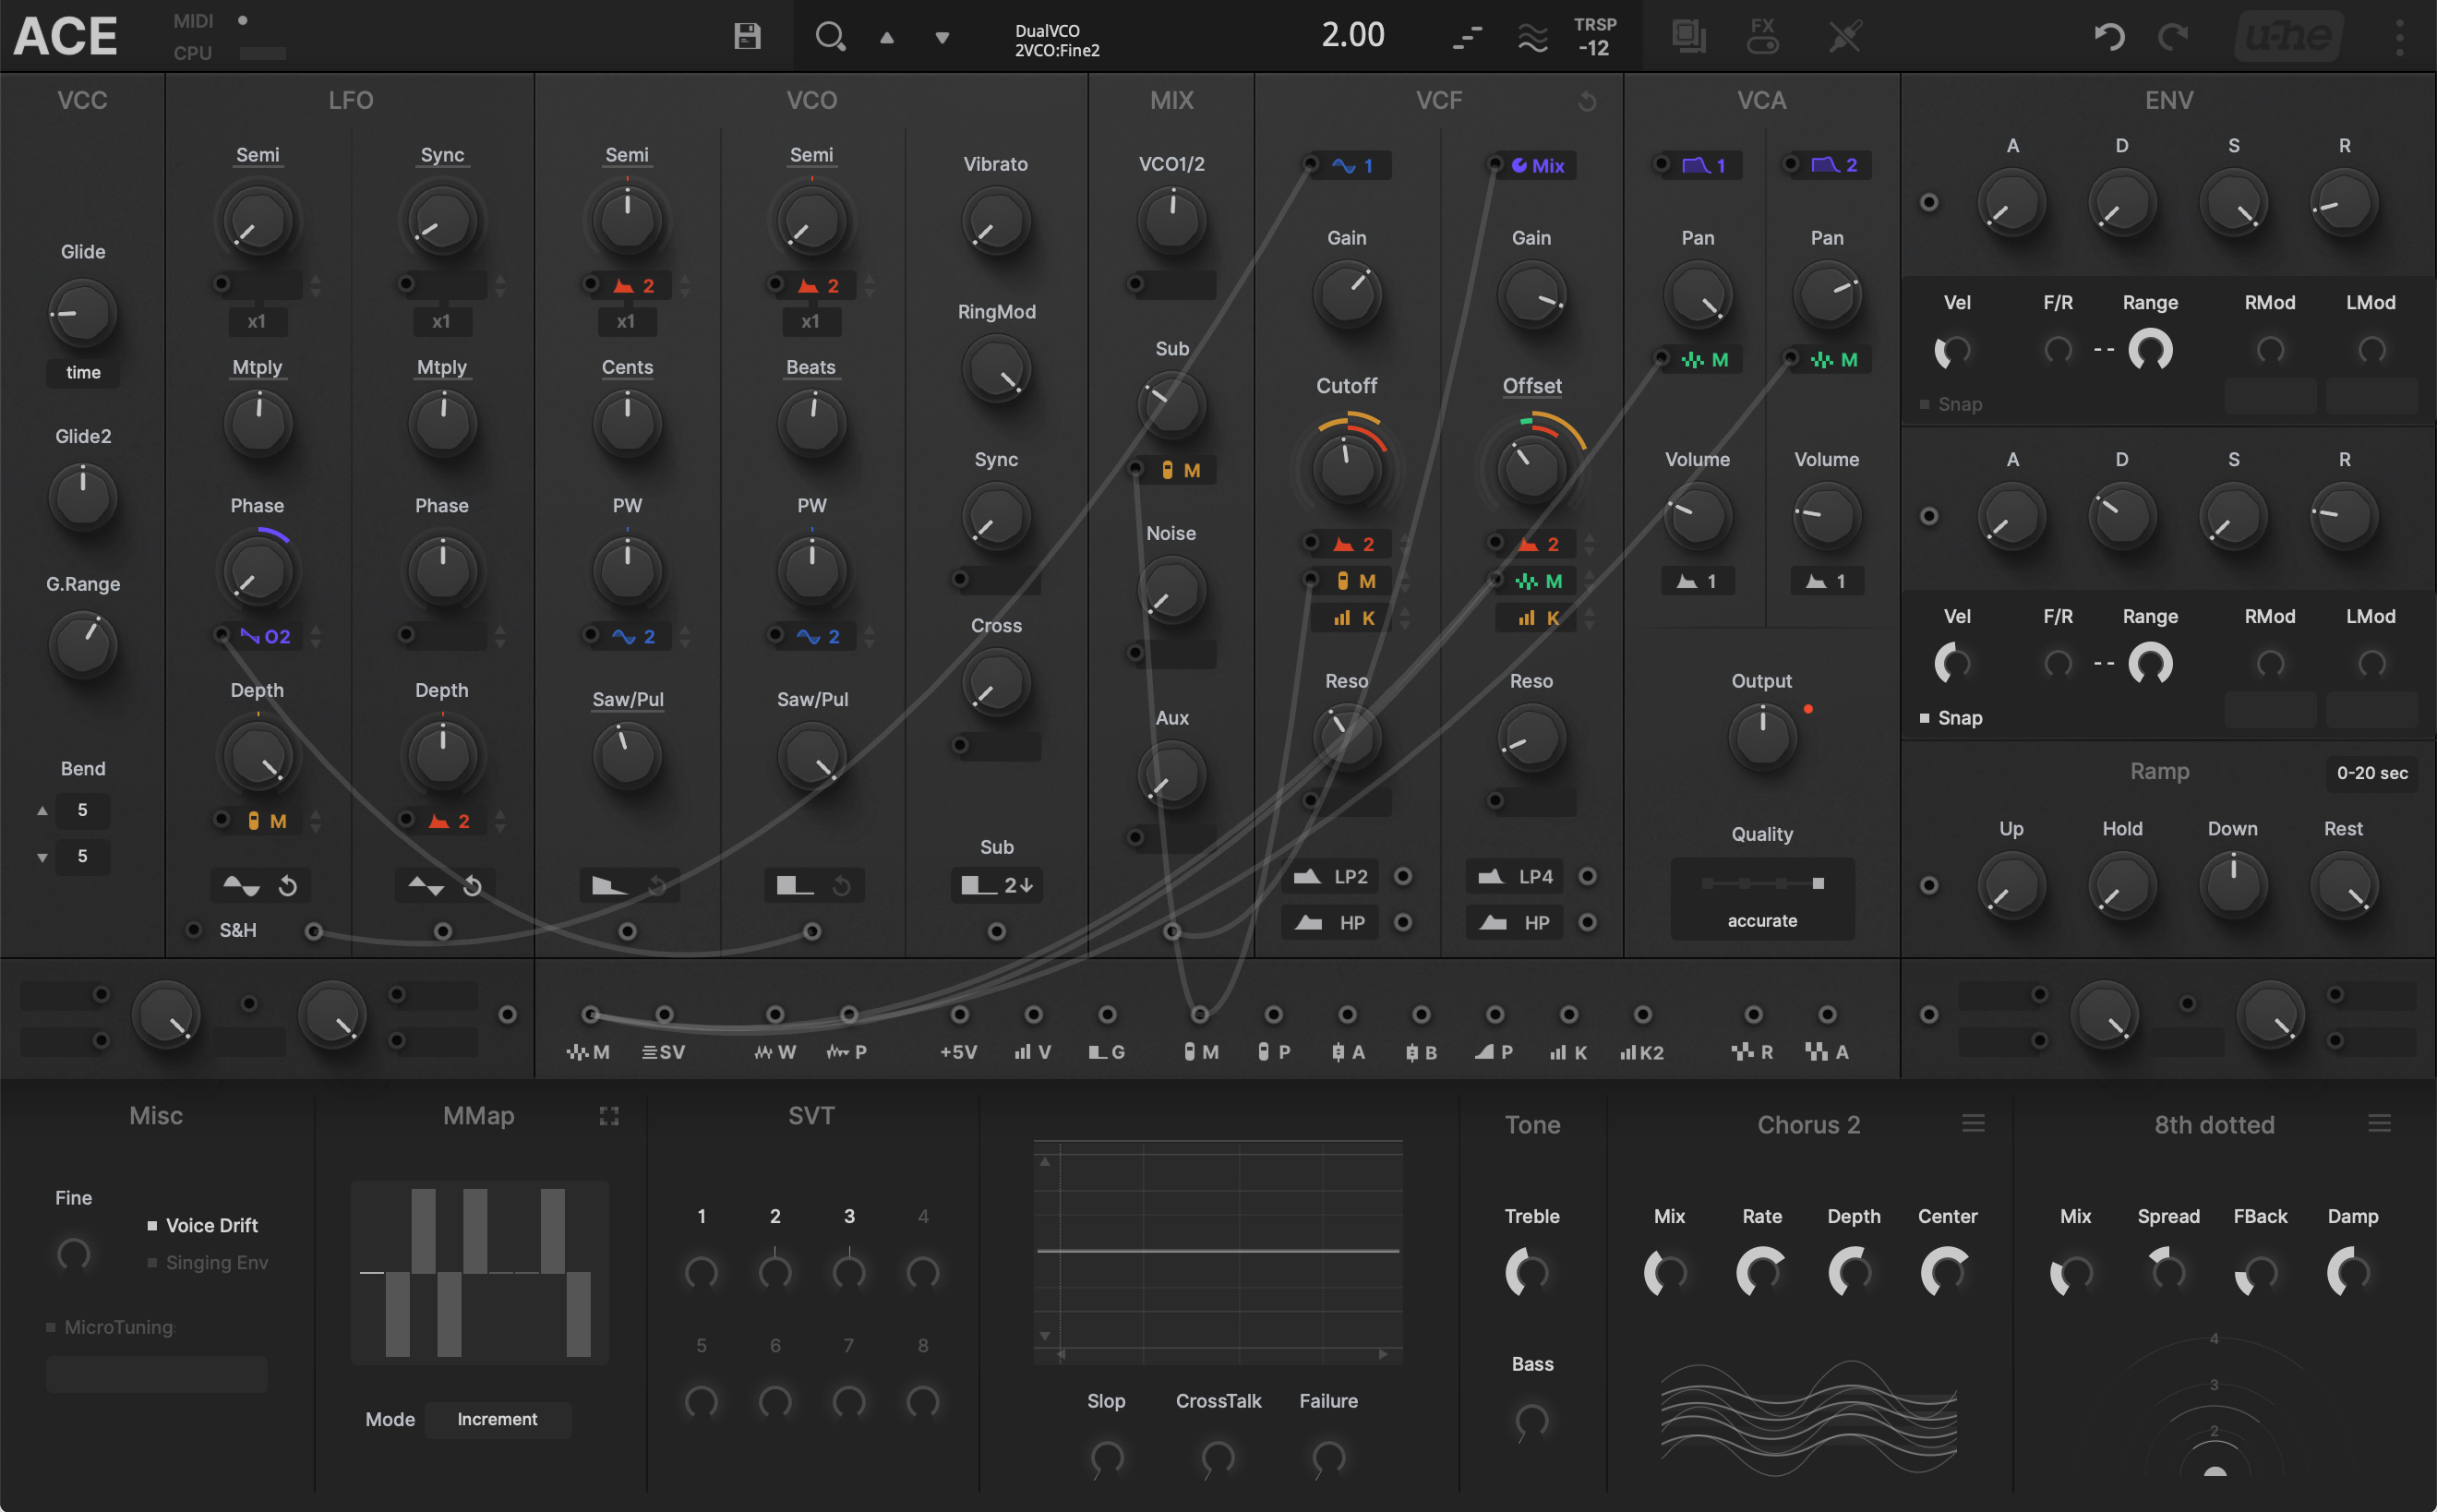Toggle Snap in the second envelope
Image resolution: width=2437 pixels, height=1512 pixels.
1951,719
